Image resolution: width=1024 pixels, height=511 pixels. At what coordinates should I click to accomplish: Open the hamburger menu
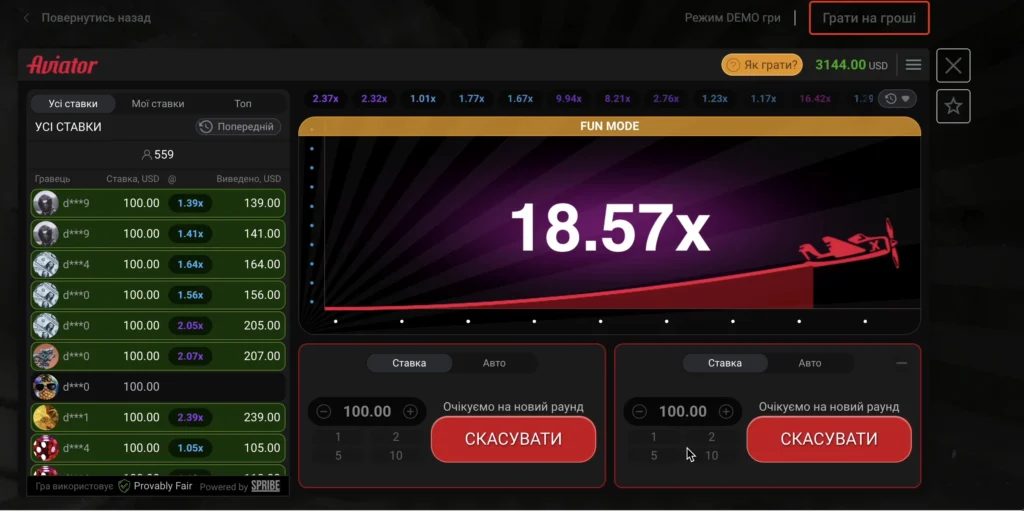coord(913,65)
